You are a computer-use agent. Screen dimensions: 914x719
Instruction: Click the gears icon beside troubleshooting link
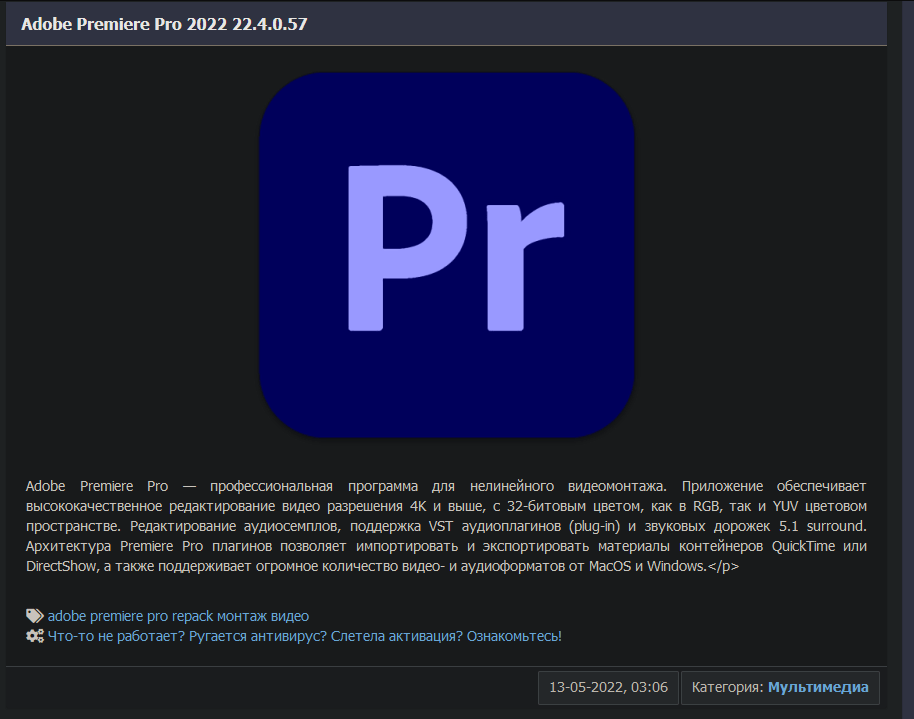coord(35,636)
